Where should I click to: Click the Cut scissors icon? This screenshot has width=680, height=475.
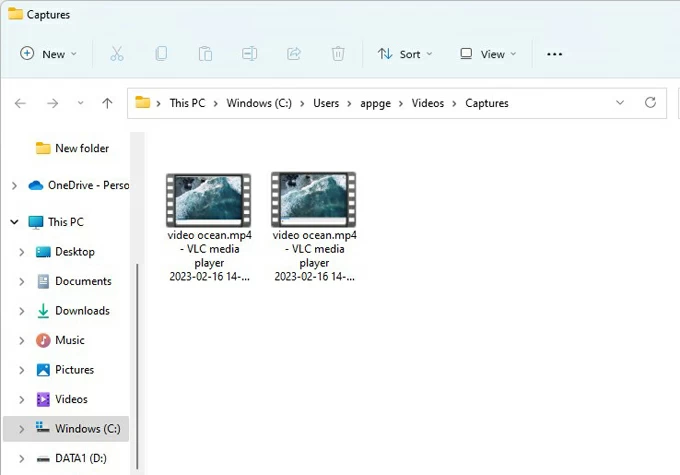(x=116, y=54)
